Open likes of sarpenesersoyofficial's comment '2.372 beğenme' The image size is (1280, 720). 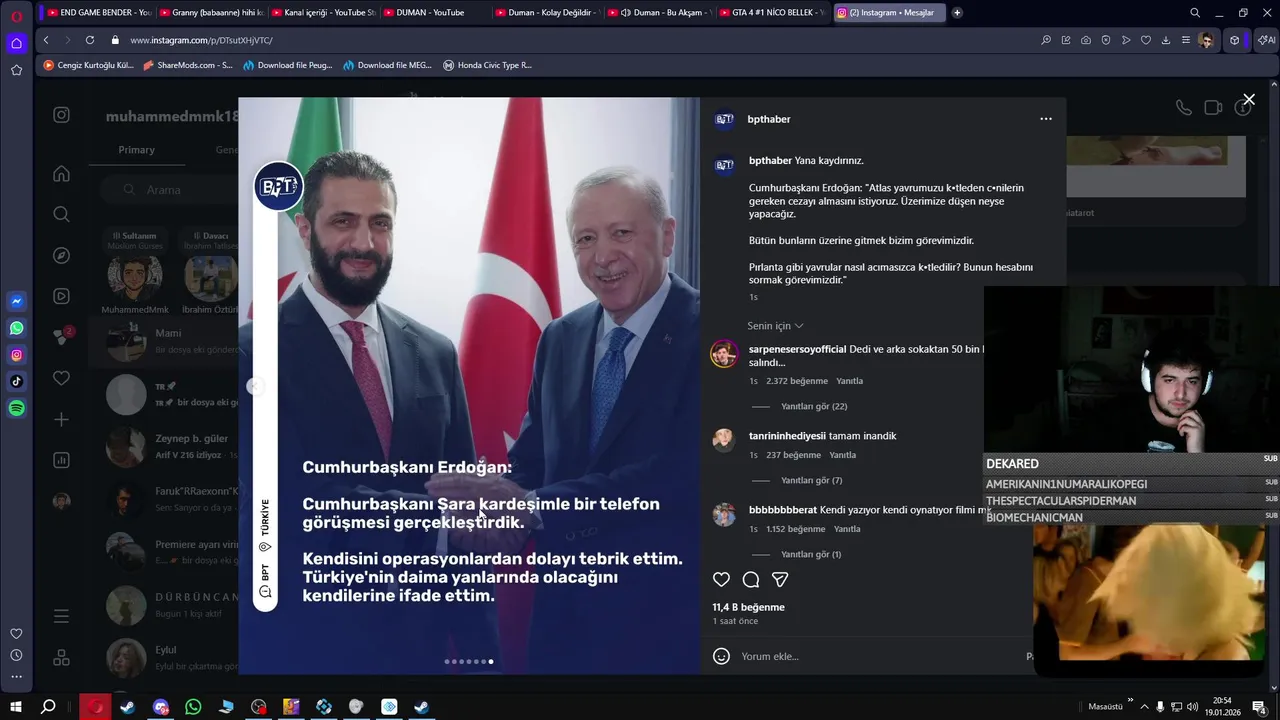click(x=797, y=381)
